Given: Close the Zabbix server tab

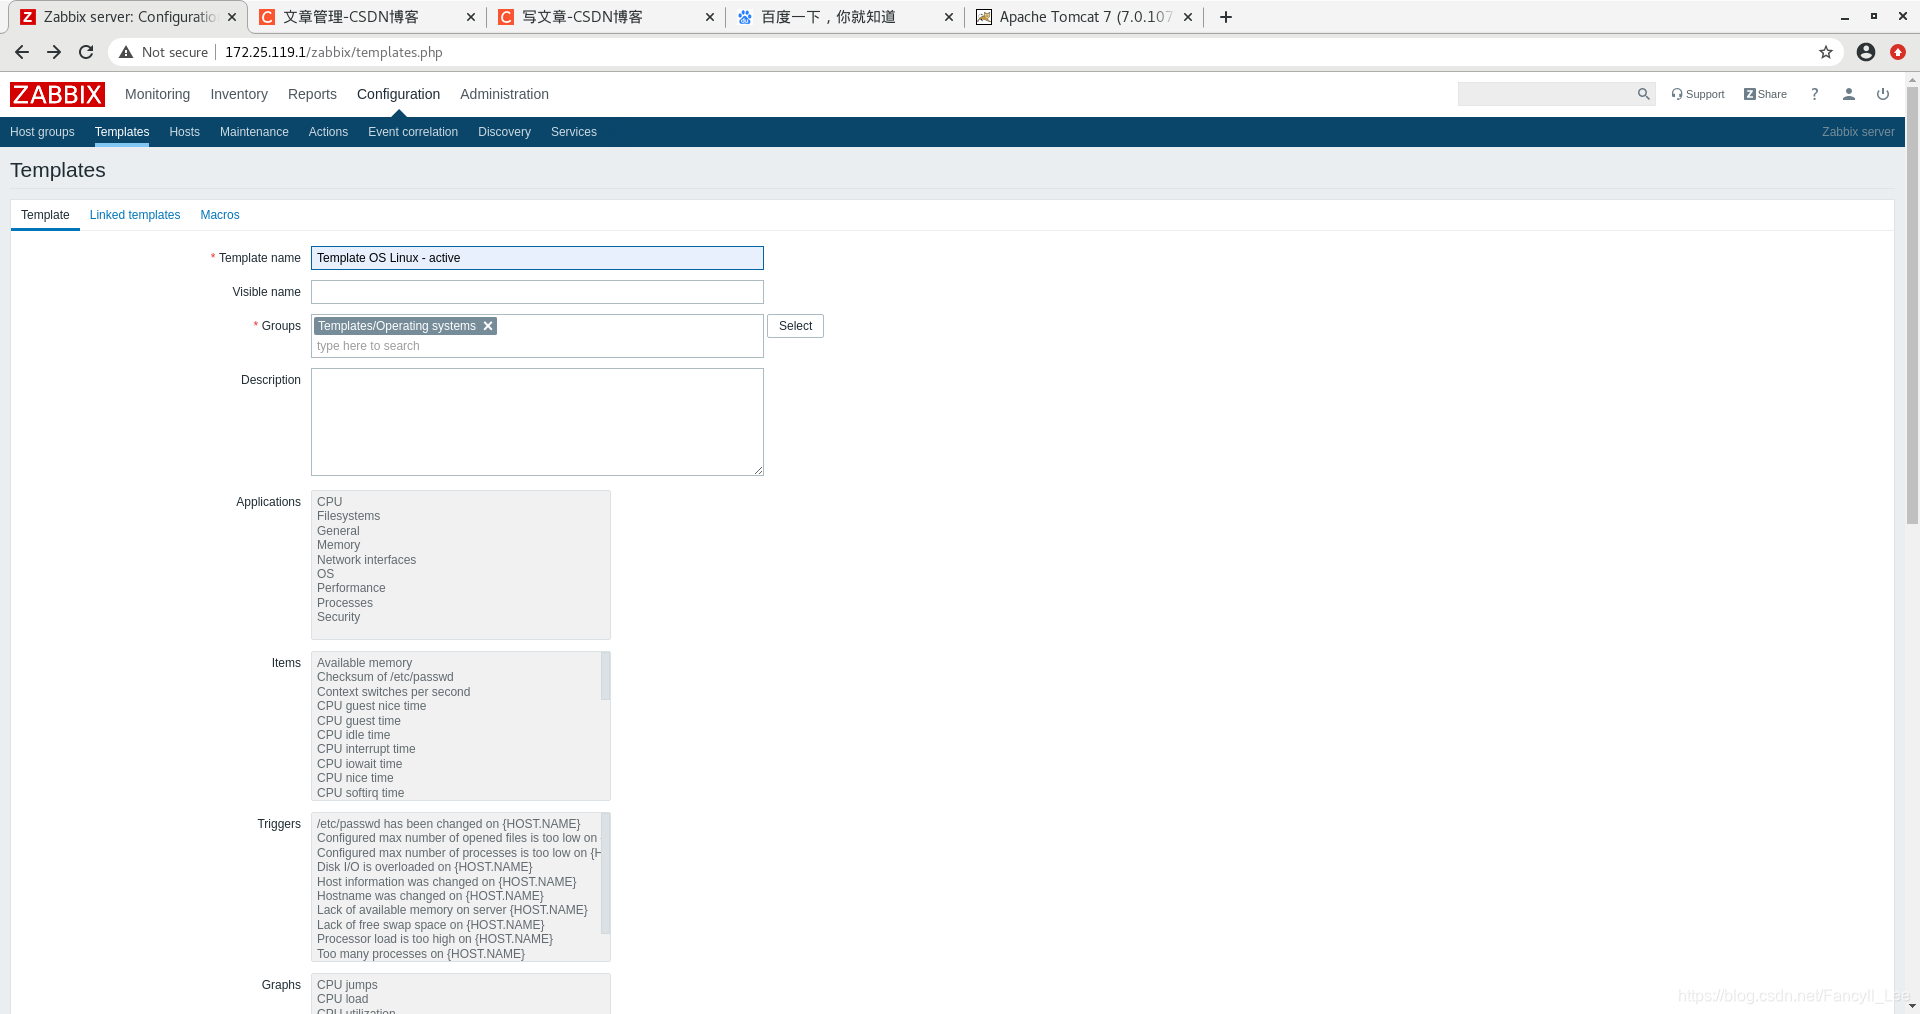Looking at the screenshot, I should [232, 17].
